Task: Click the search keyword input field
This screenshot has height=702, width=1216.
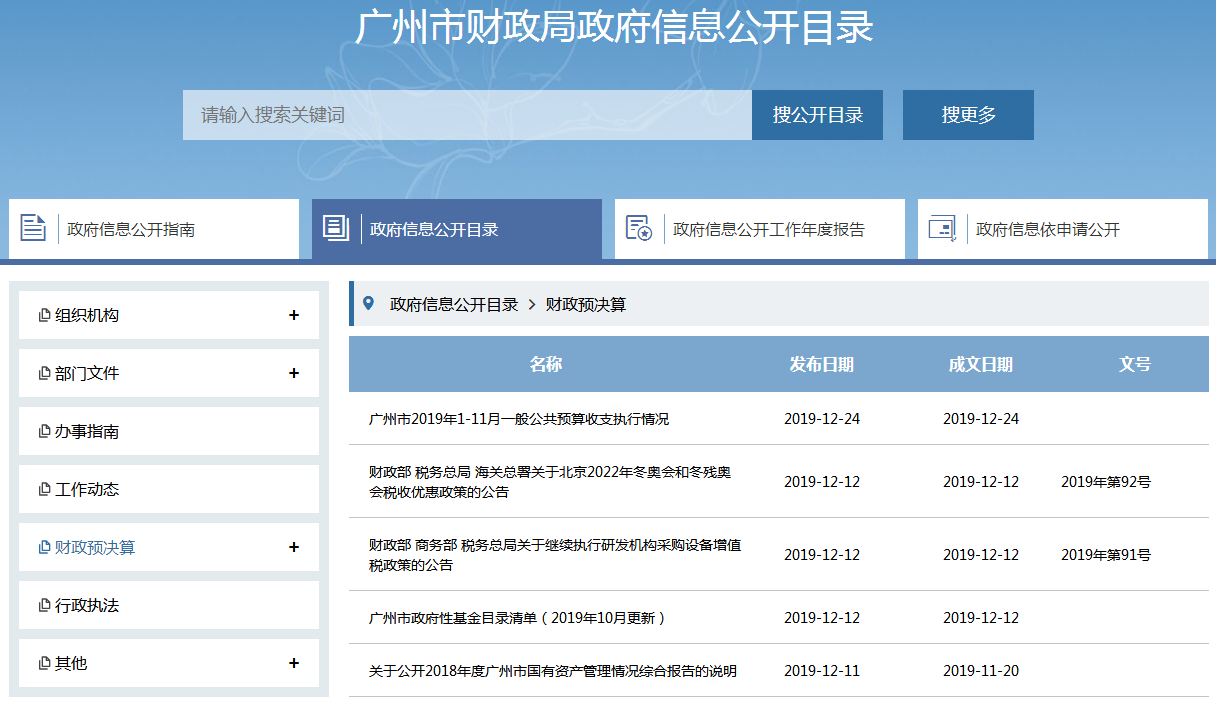Action: [x=466, y=115]
